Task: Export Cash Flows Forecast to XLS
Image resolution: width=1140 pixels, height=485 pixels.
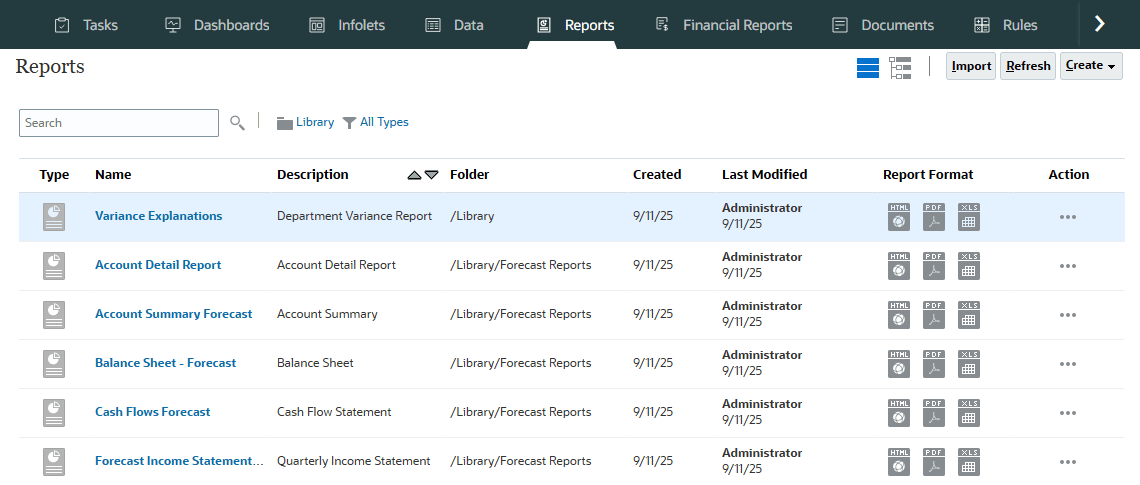Action: click(968, 413)
